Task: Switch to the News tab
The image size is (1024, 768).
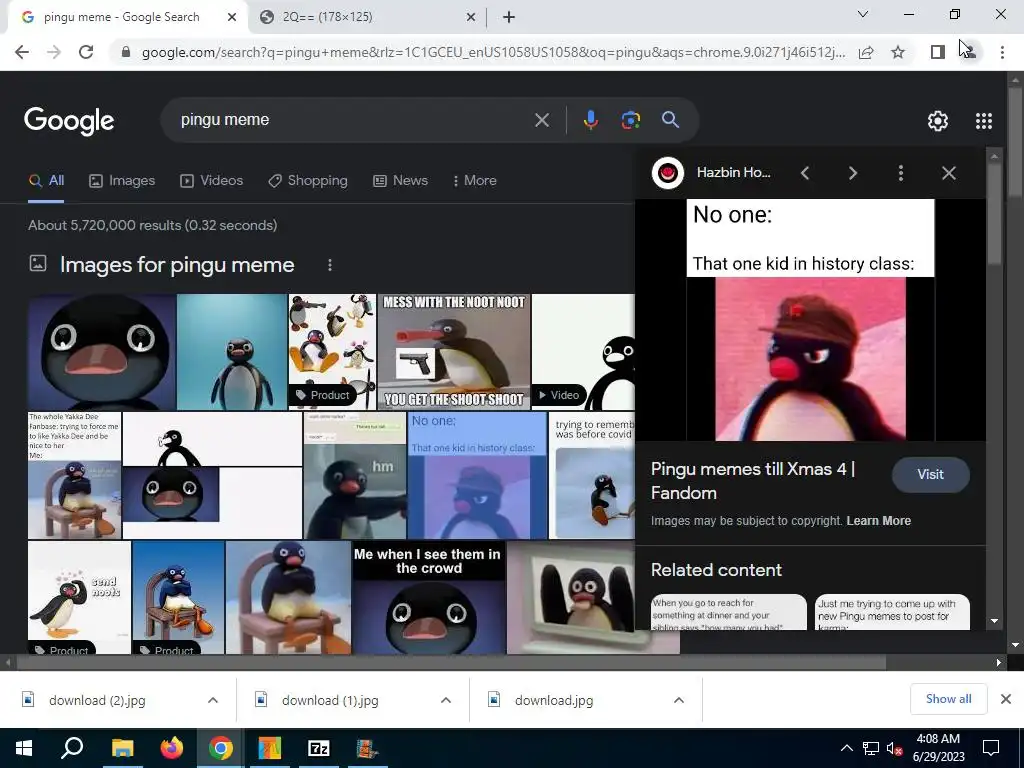Action: (x=400, y=181)
